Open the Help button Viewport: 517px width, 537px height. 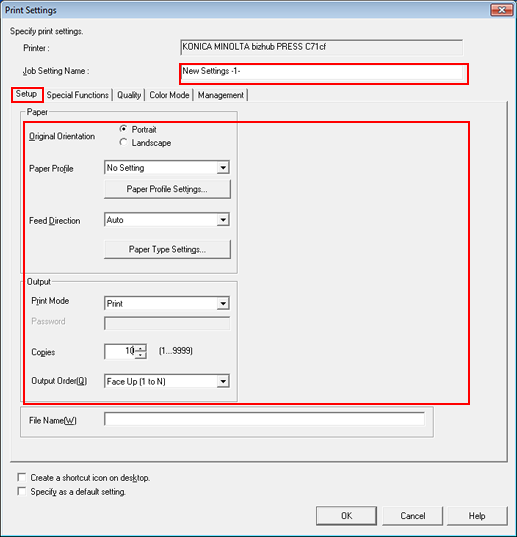[x=477, y=515]
